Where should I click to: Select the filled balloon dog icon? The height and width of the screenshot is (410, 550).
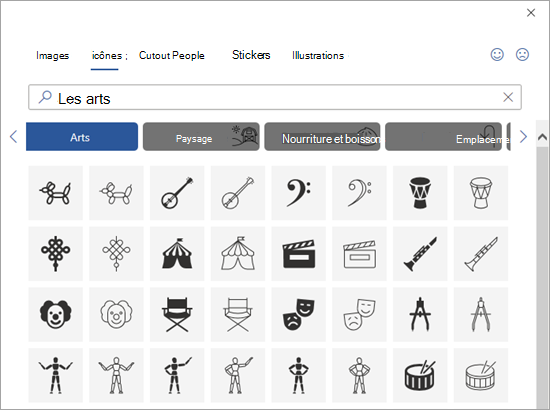point(55,193)
